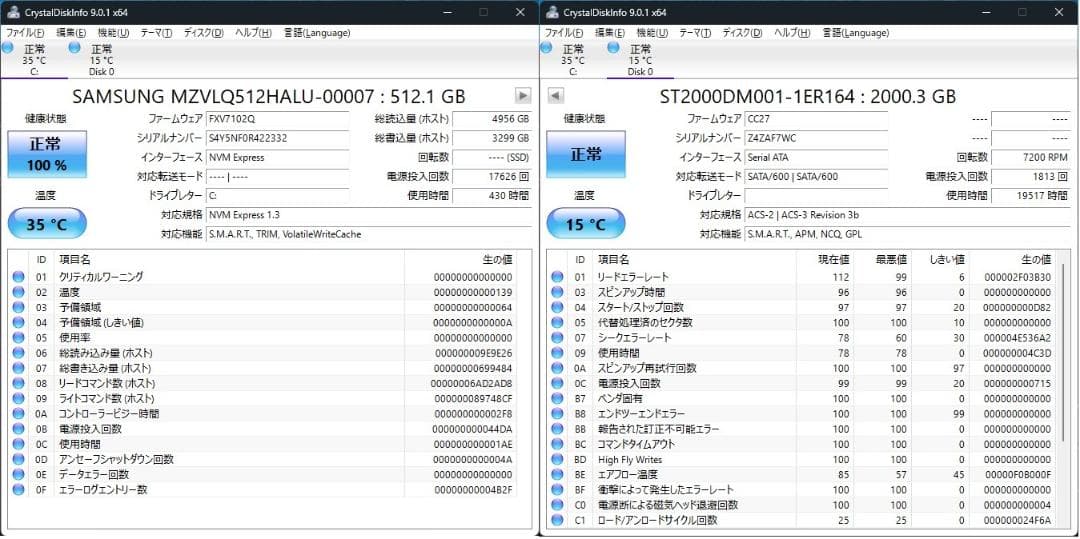Click 項目名 column header in right window

click(x=694, y=260)
